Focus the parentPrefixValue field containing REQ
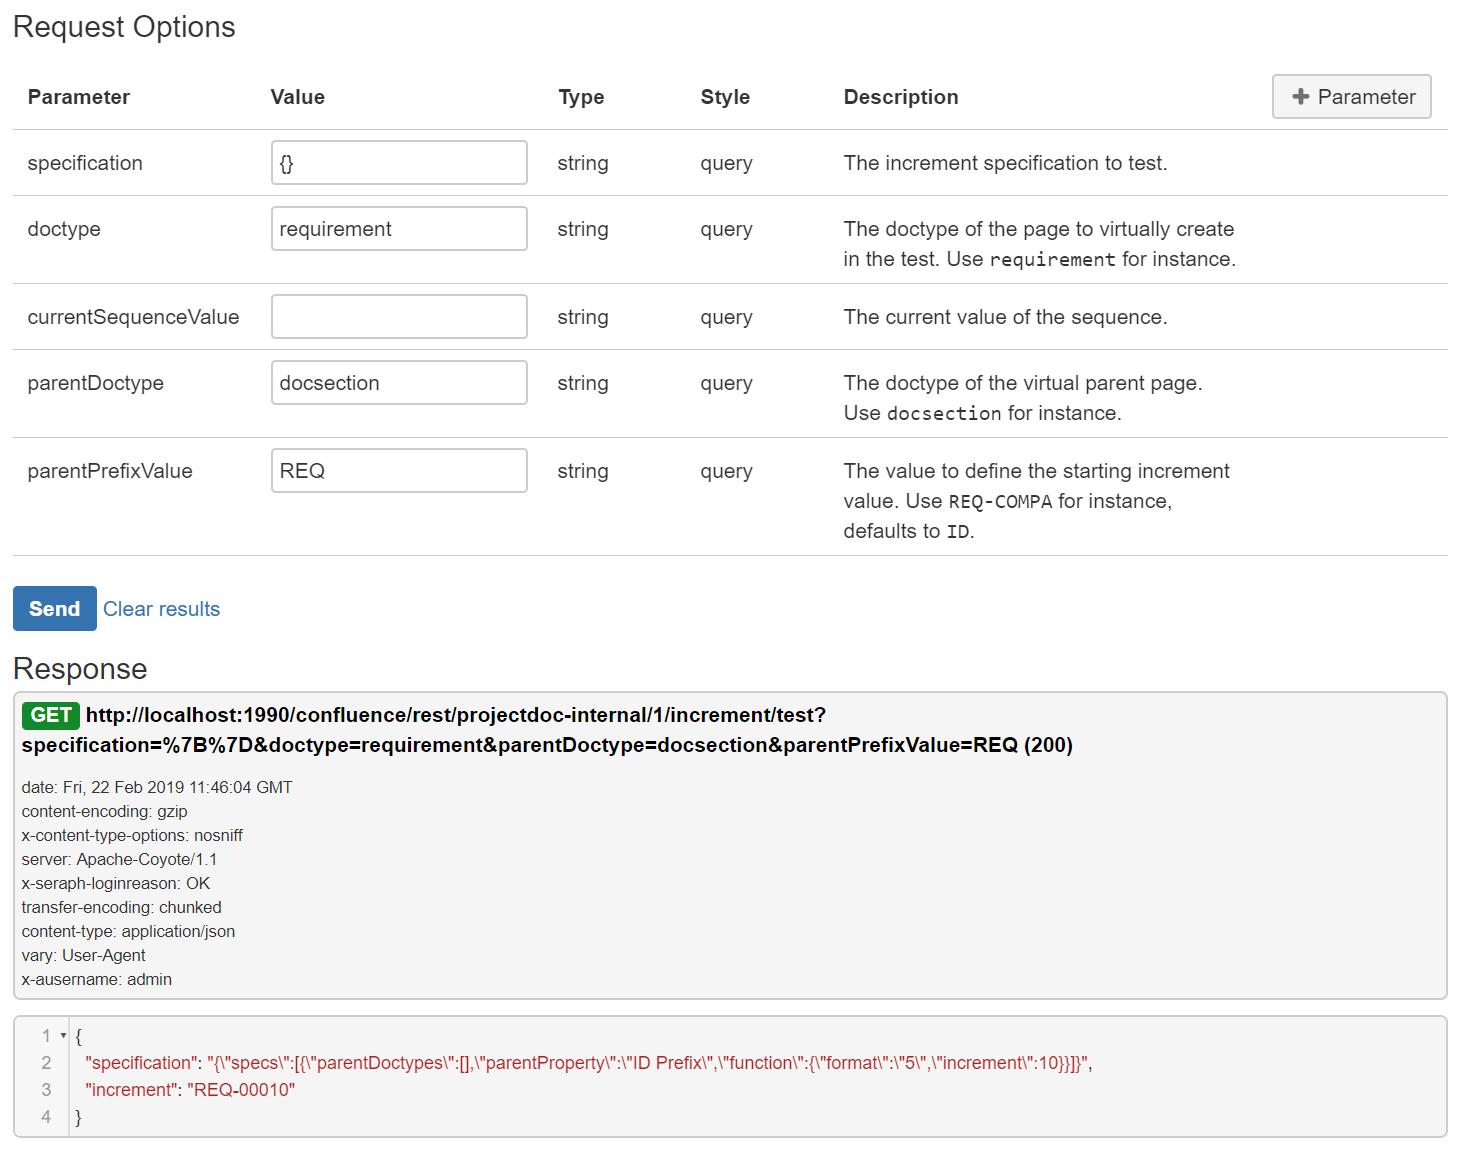This screenshot has height=1168, width=1463. [x=399, y=471]
